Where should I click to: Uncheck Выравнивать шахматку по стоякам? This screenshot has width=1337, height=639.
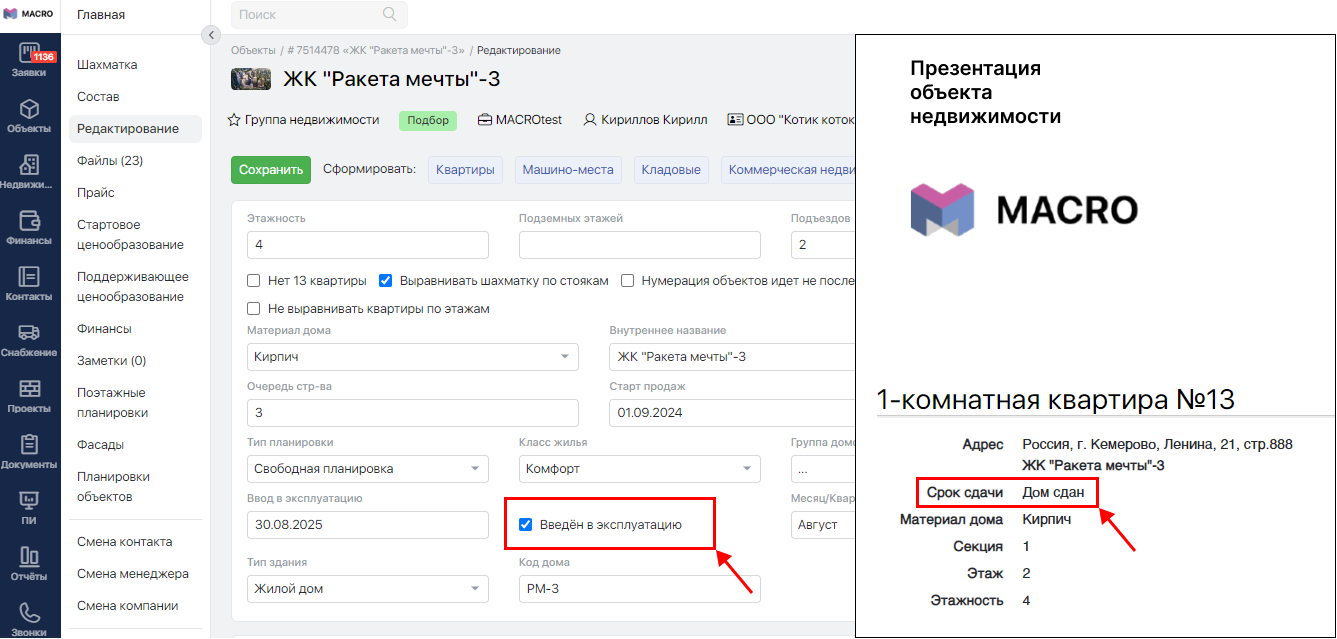click(x=386, y=281)
